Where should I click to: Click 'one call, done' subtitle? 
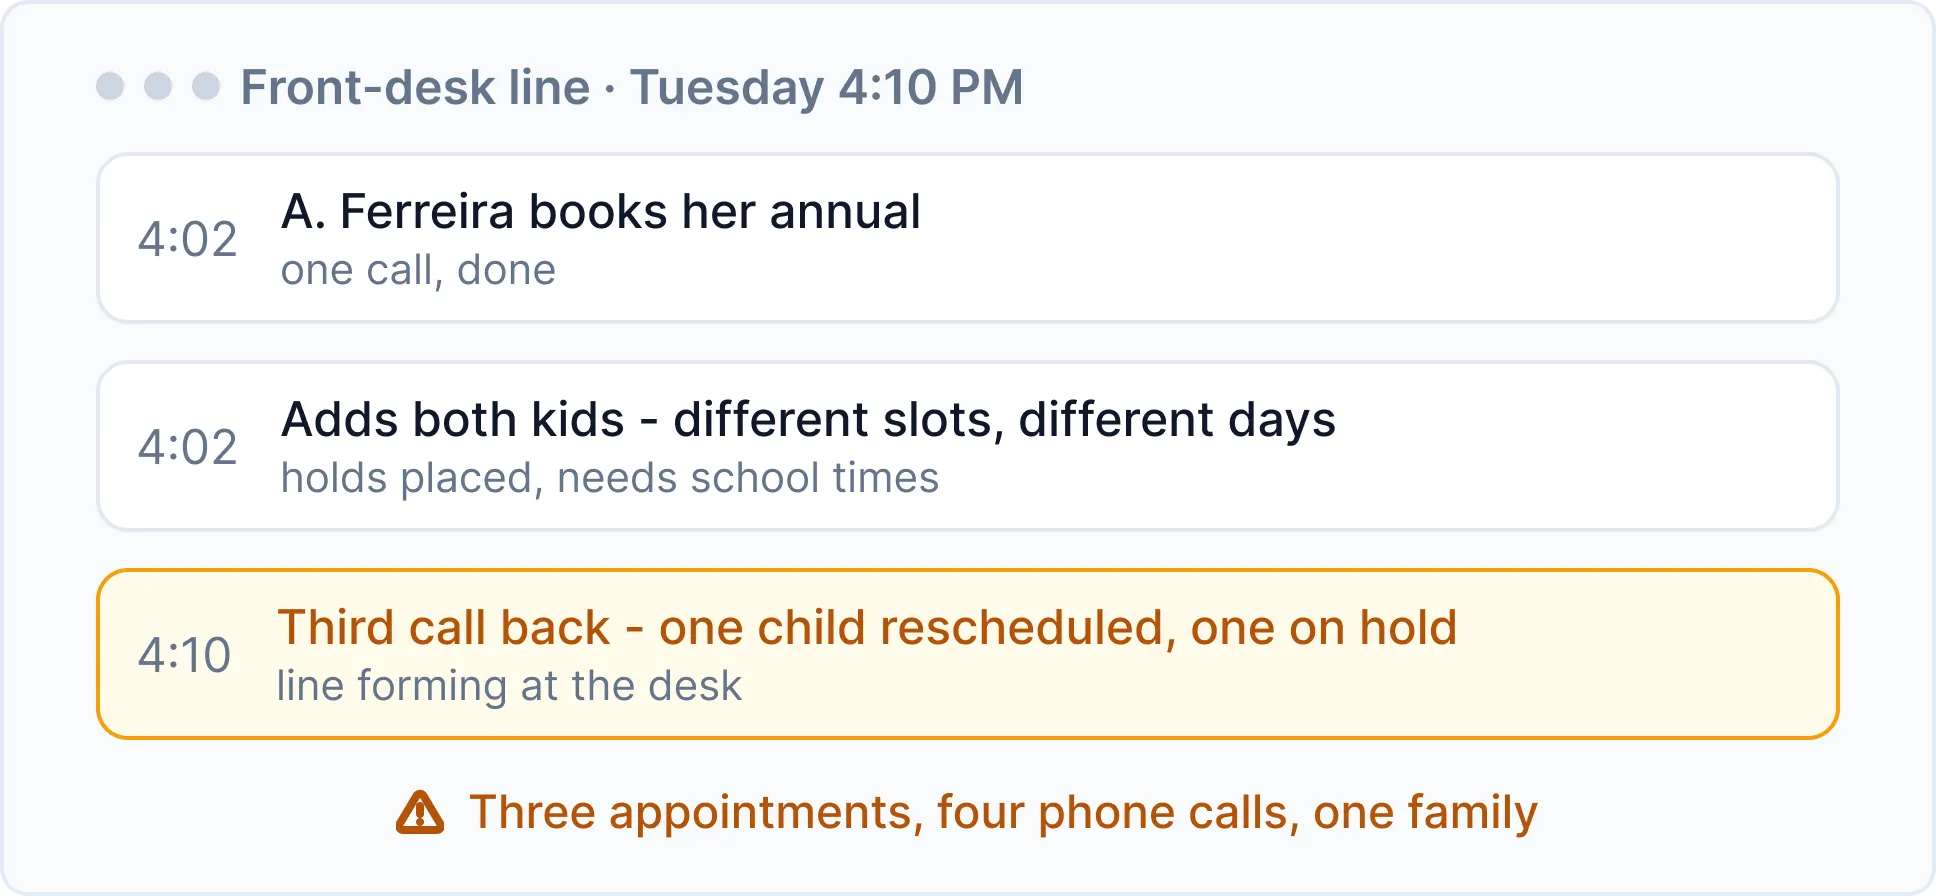(418, 270)
